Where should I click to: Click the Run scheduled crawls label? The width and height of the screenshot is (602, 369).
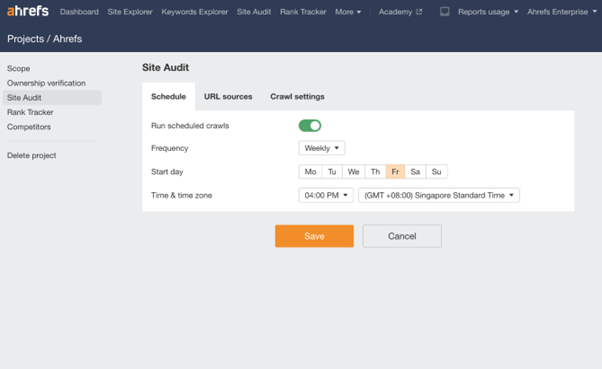(190, 126)
